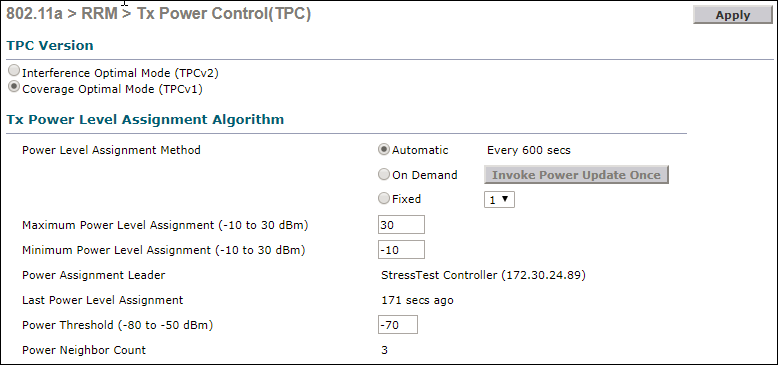Screen dimensions: 778x365
Task: Click Tx Power Level Assignment Algorithm heading
Action: coord(145,120)
